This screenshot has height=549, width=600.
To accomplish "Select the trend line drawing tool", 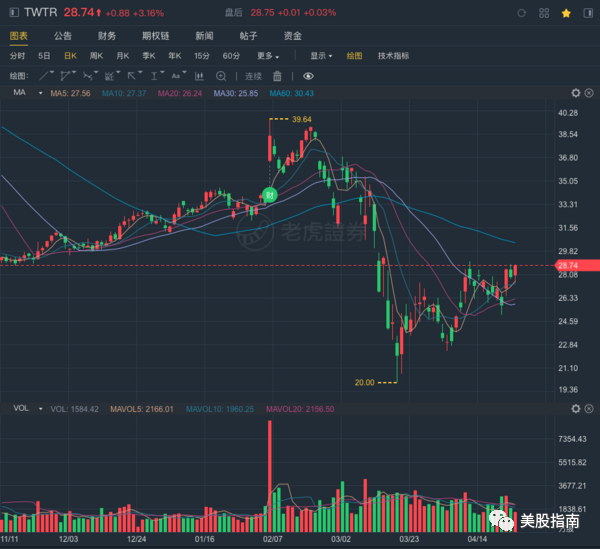I will point(43,76).
